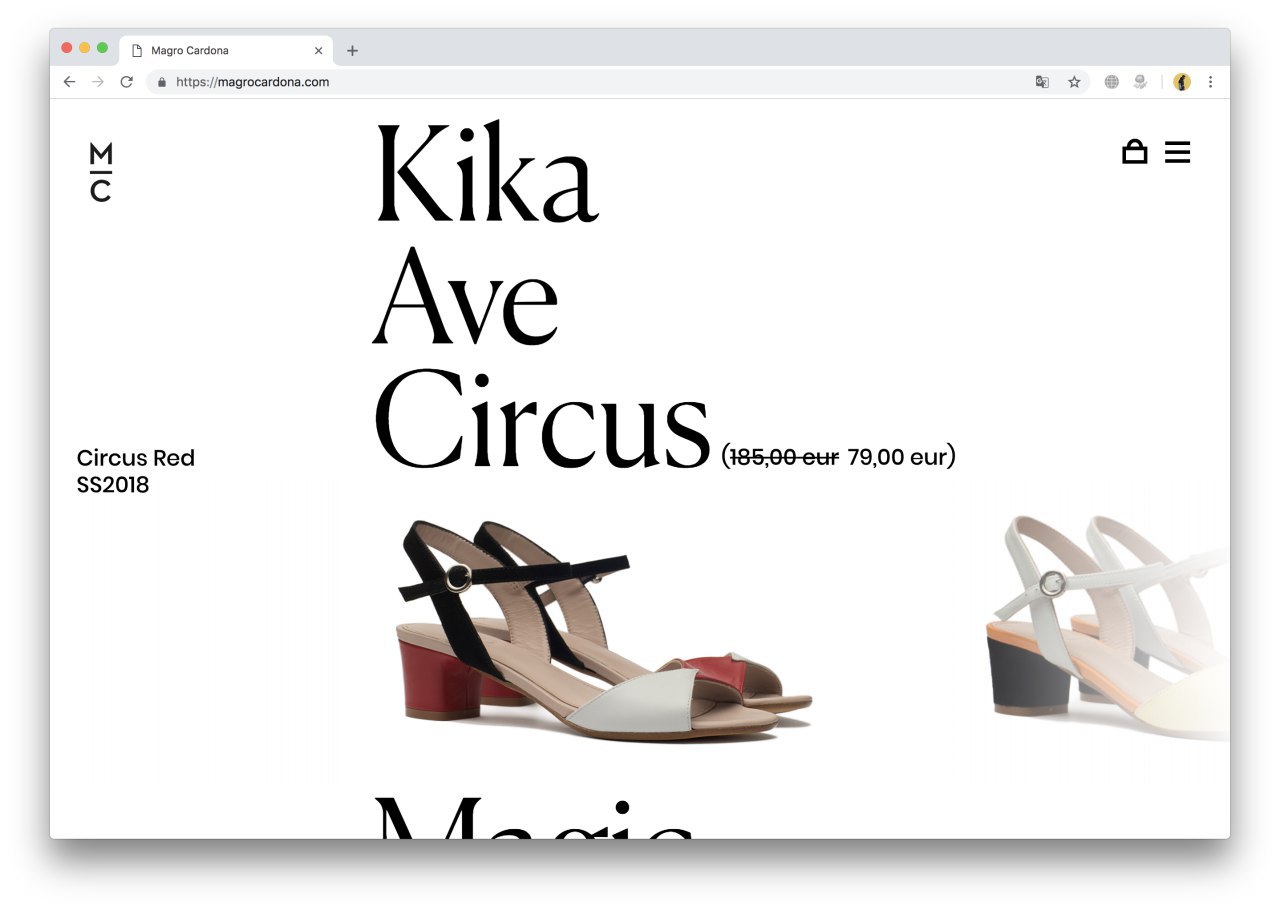The width and height of the screenshot is (1280, 910).
Task: Click the MC logo
Action: 101,172
